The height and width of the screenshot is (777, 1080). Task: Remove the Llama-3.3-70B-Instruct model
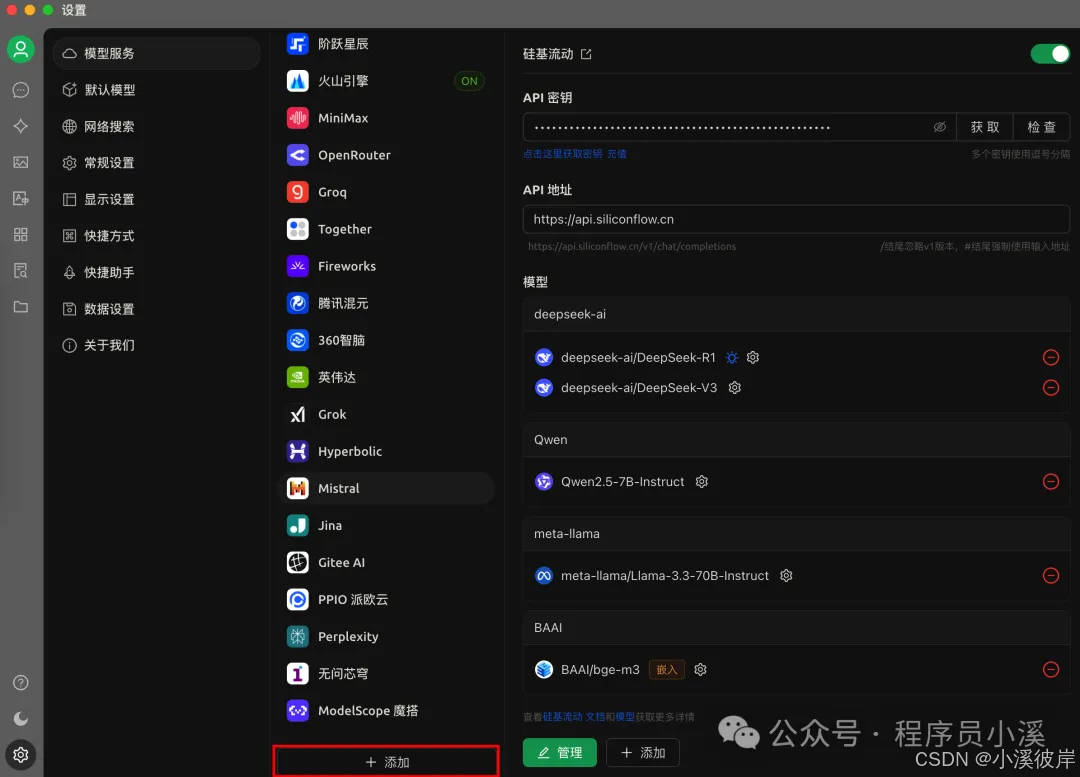click(x=1050, y=576)
